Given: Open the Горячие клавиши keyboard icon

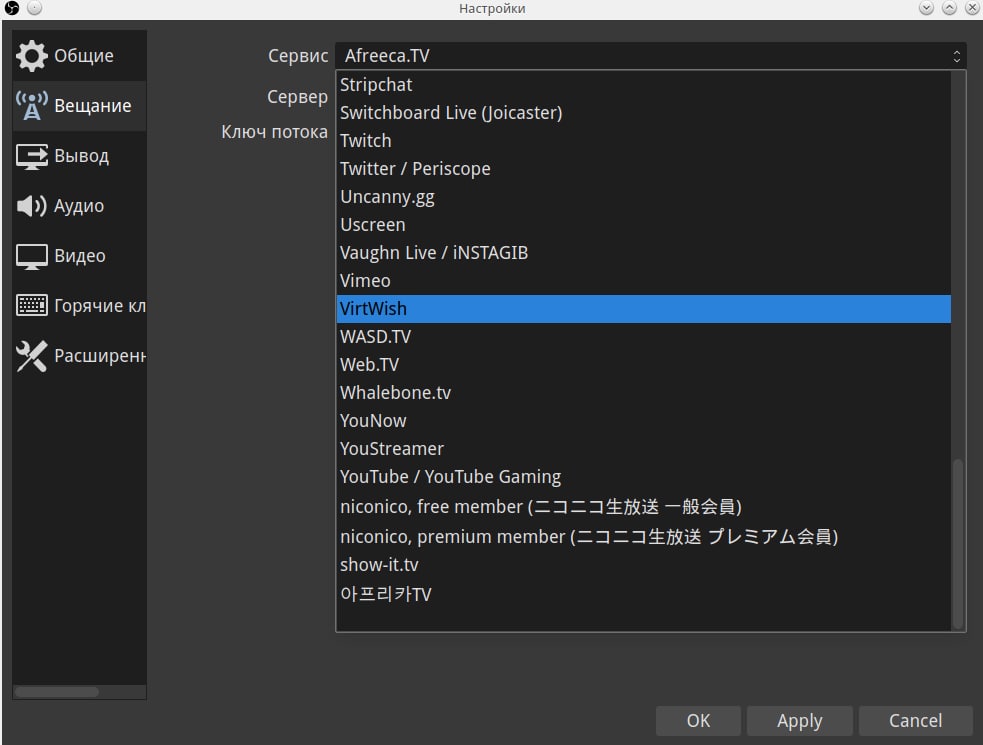Looking at the screenshot, I should pos(31,305).
